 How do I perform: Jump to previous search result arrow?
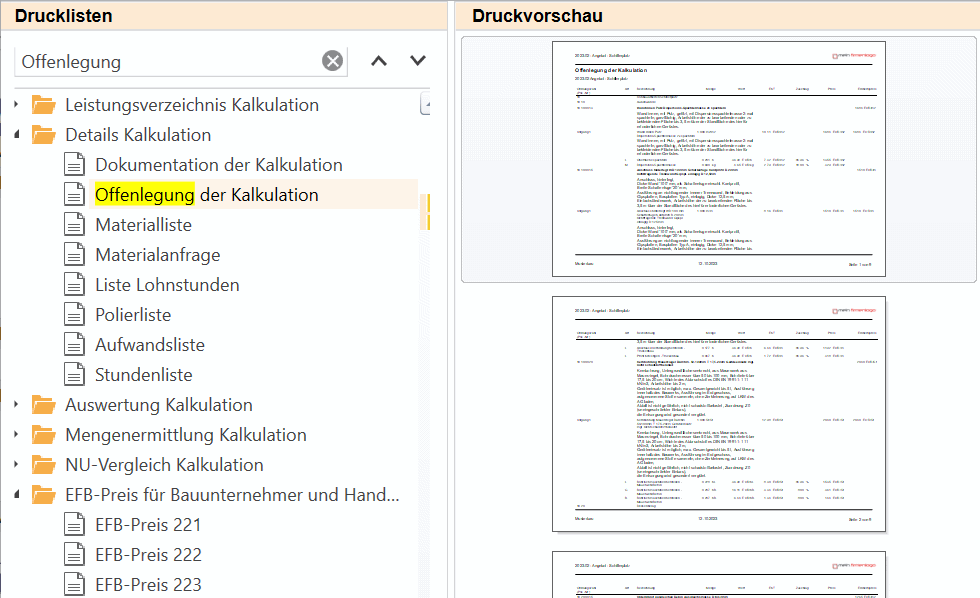379,61
